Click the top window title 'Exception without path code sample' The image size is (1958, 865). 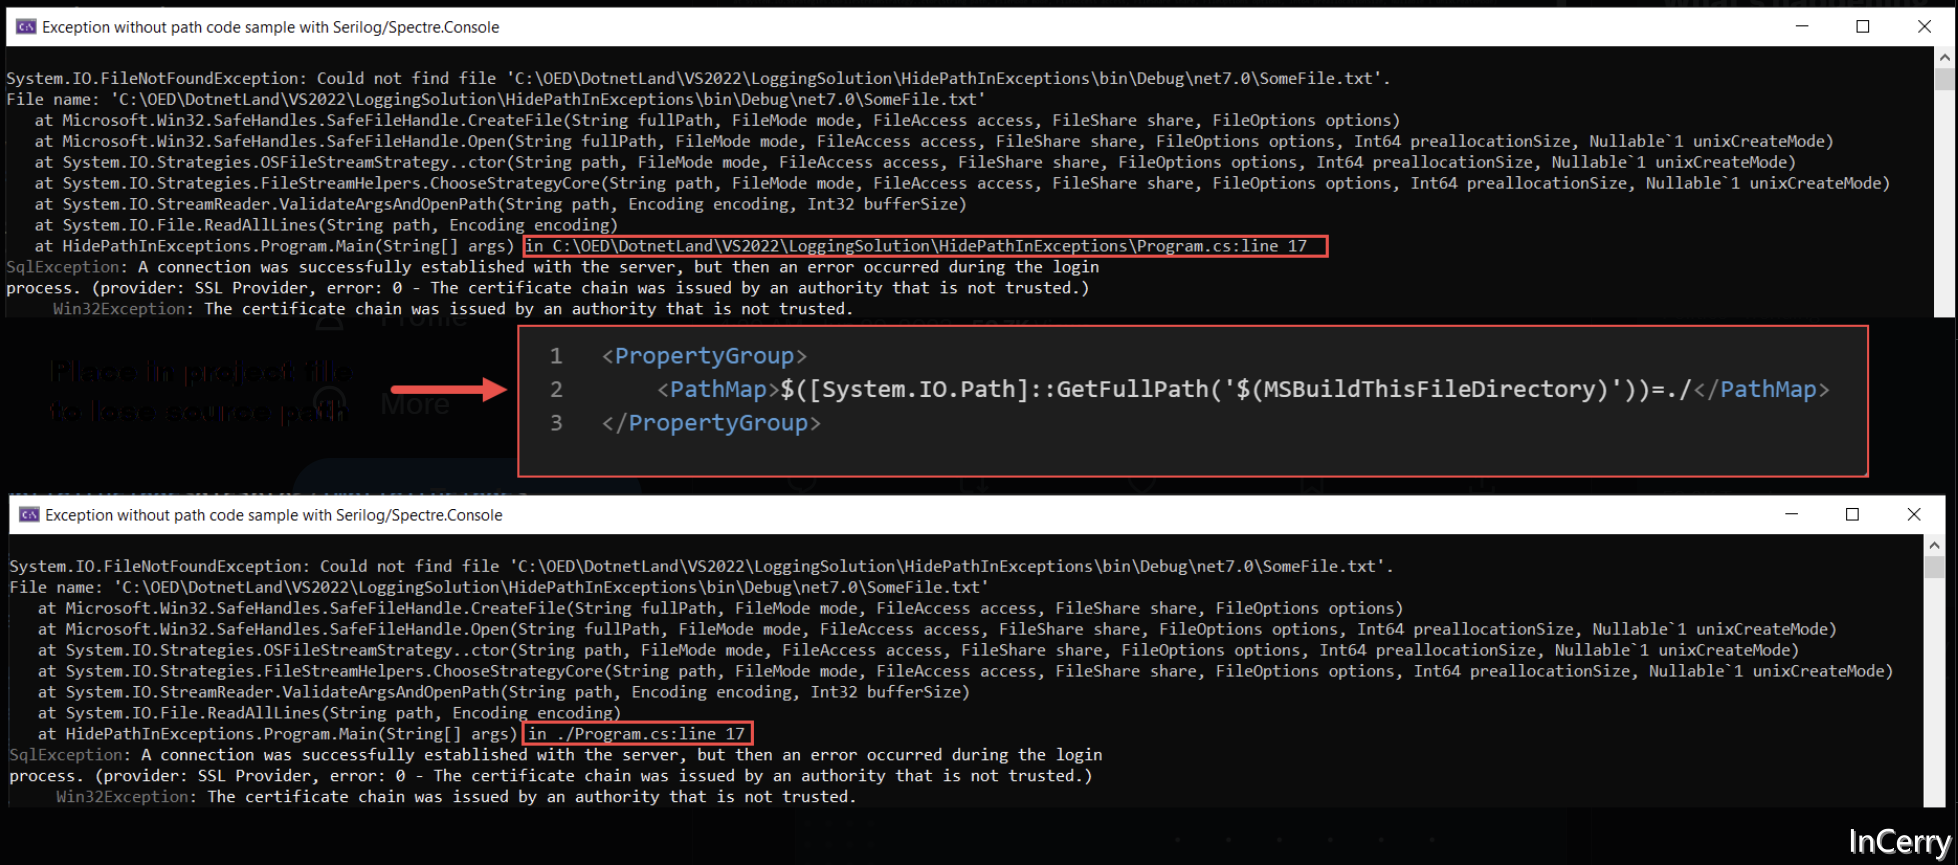tap(270, 27)
